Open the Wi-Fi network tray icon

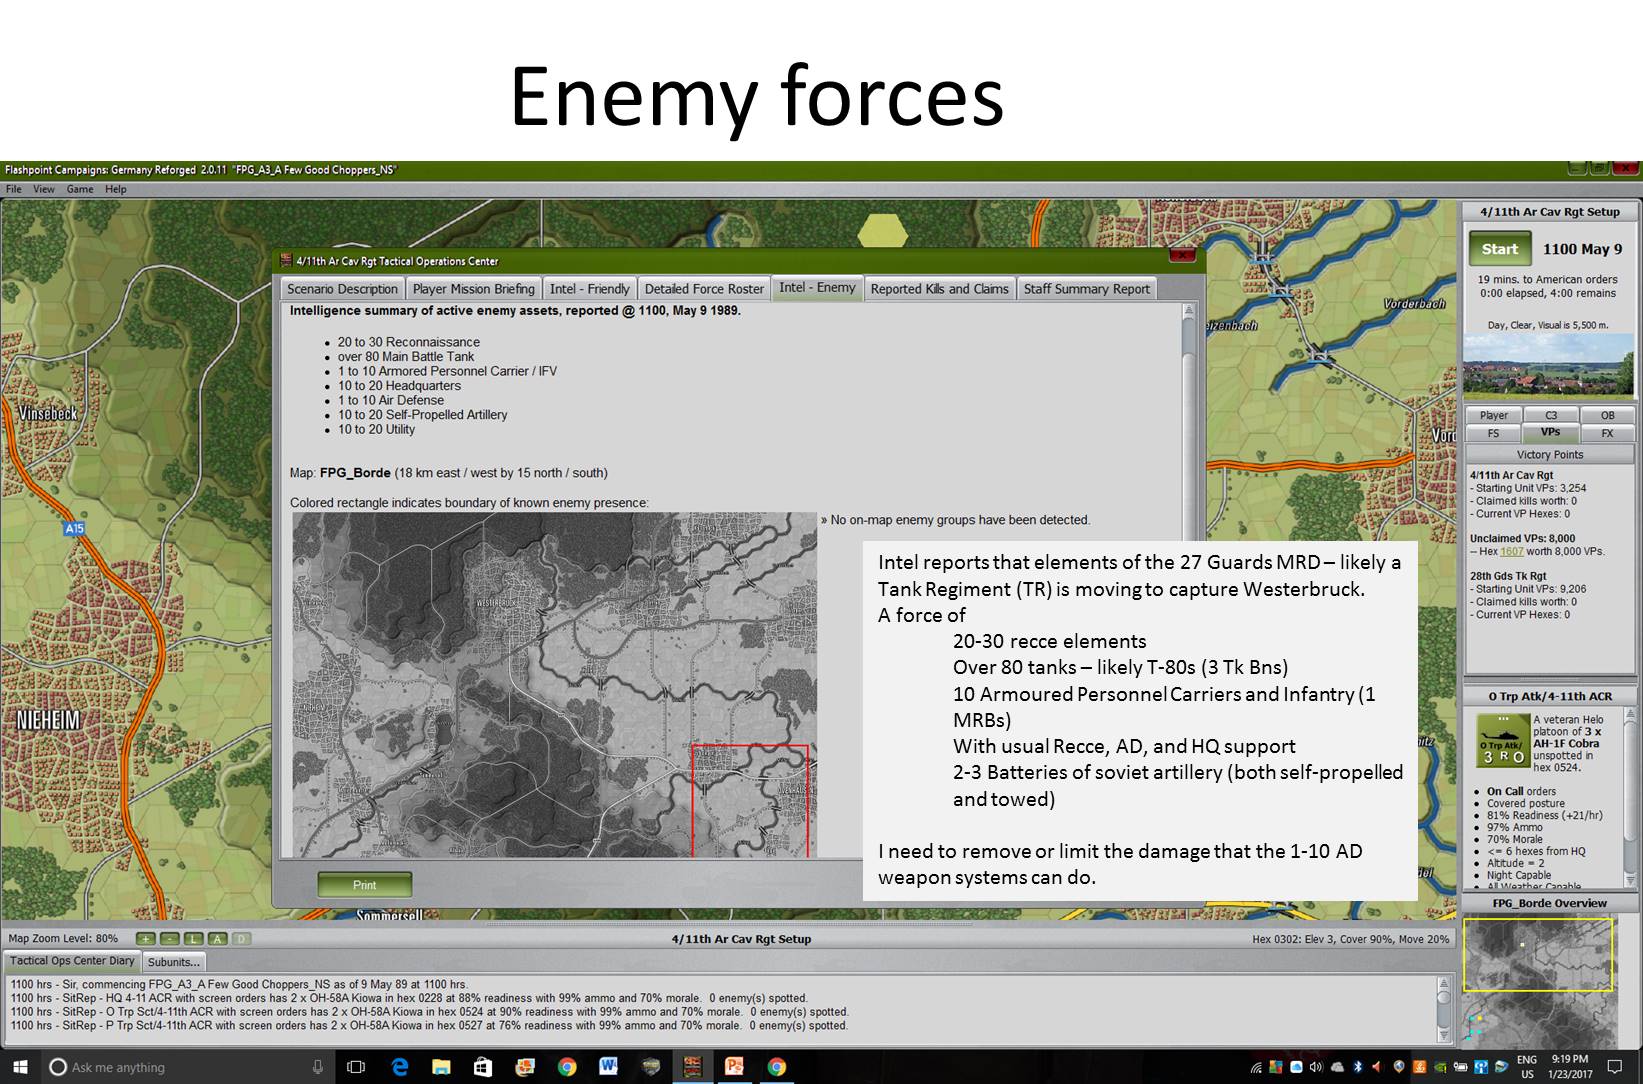point(1256,1067)
